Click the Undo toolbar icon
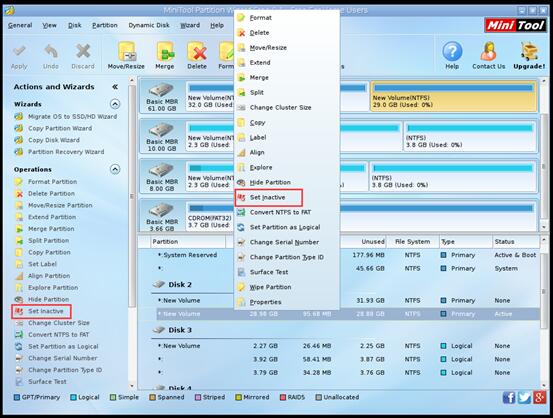 (51, 56)
